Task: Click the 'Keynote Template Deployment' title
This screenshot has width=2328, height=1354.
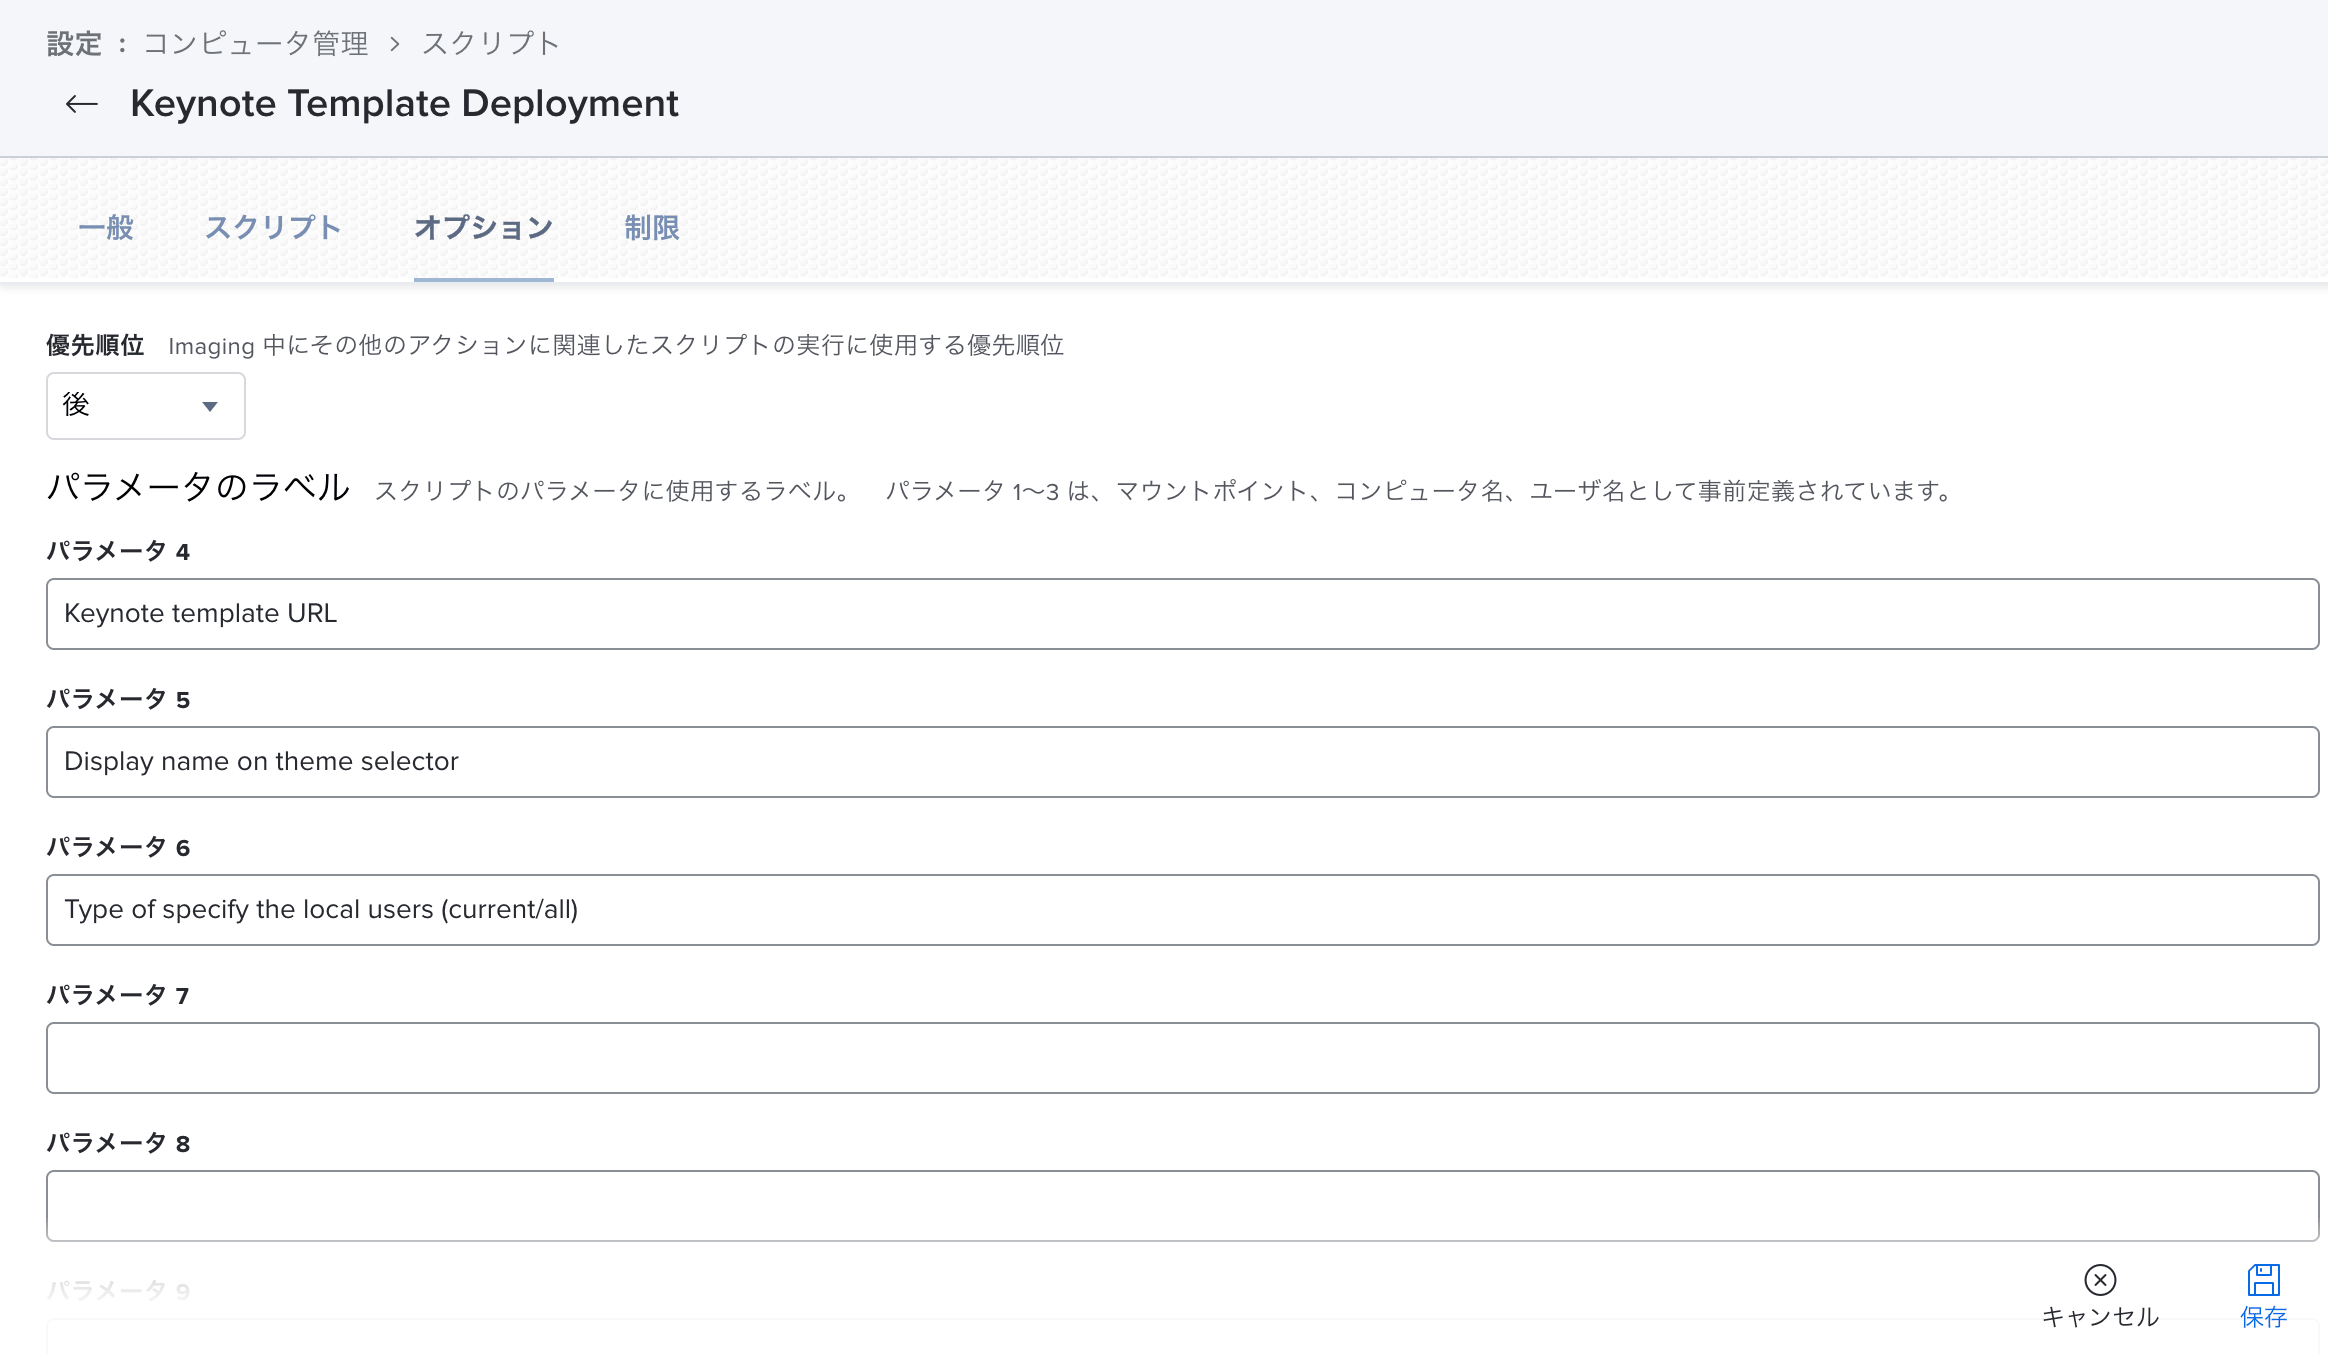Action: click(x=405, y=104)
